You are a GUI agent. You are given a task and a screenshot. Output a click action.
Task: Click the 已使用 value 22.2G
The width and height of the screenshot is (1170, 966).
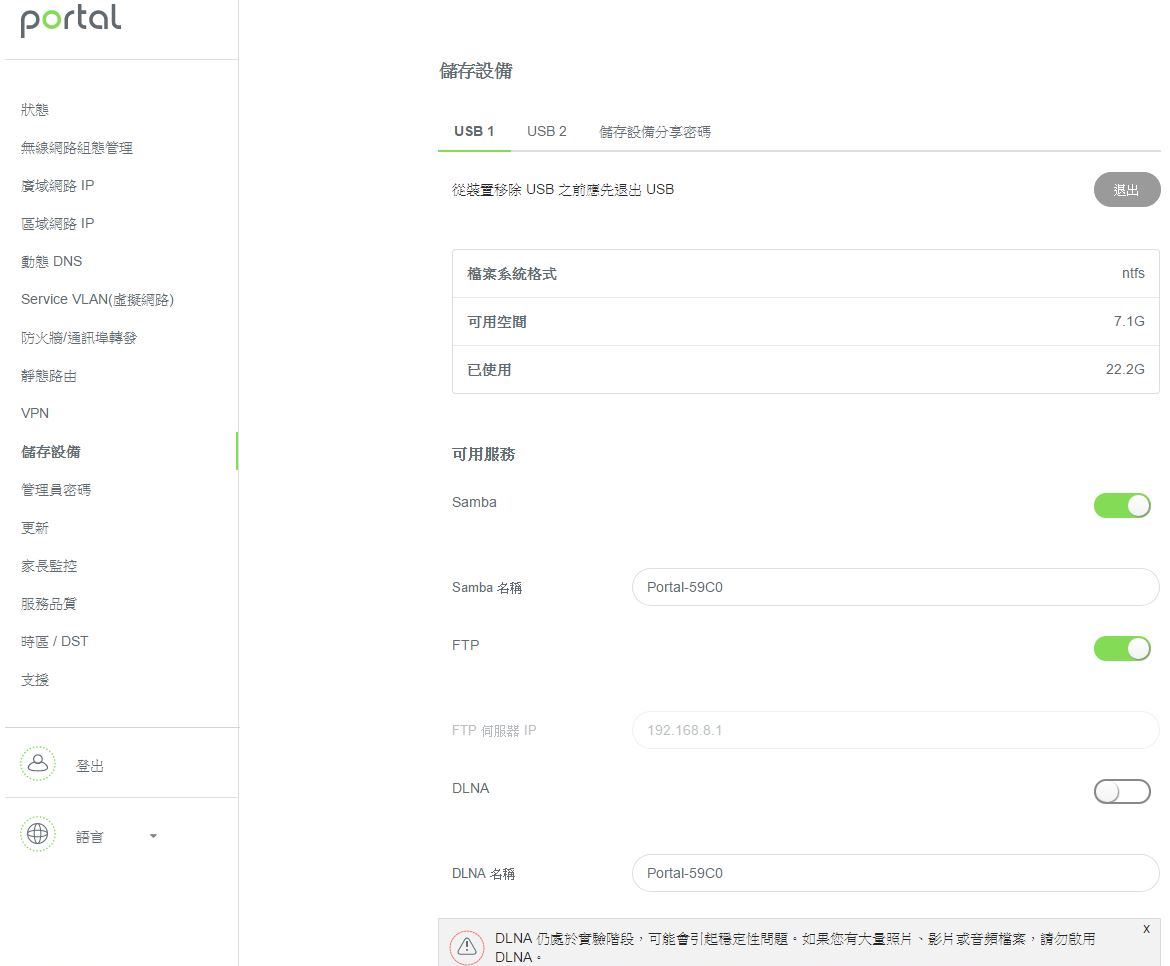(x=1125, y=368)
